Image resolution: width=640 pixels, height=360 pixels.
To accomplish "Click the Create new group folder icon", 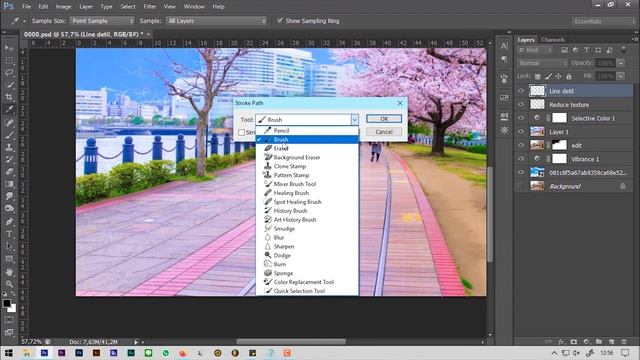I will (599, 341).
